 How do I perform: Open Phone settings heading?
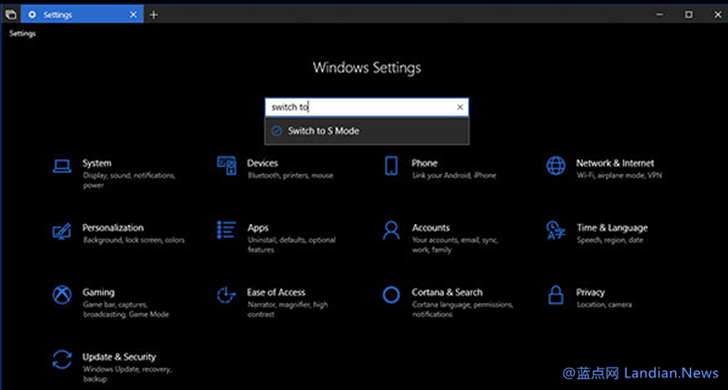click(424, 163)
